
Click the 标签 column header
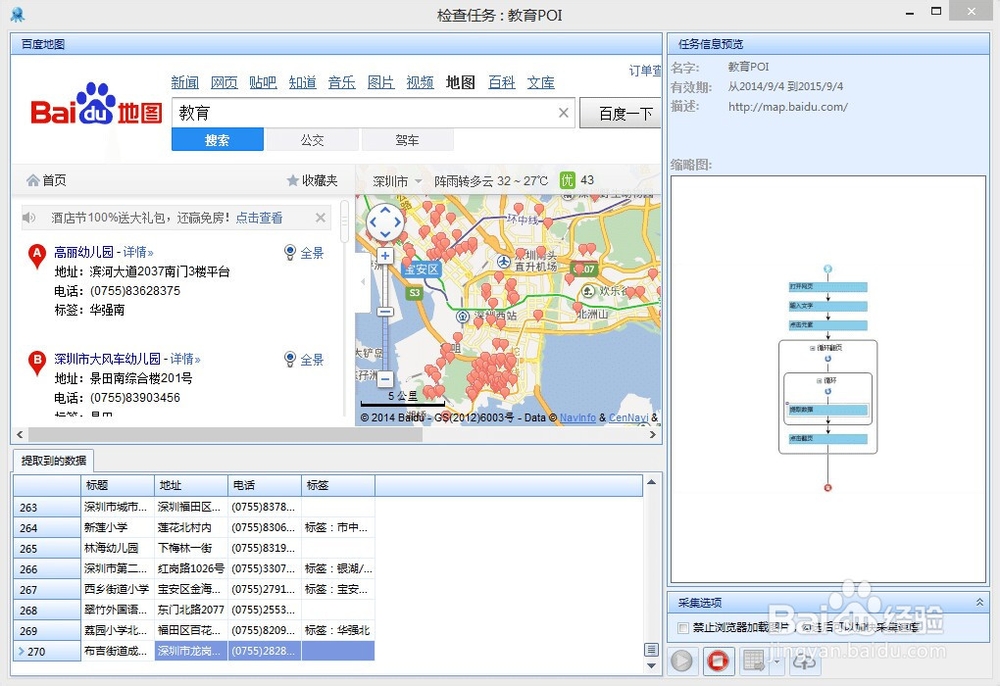[338, 485]
